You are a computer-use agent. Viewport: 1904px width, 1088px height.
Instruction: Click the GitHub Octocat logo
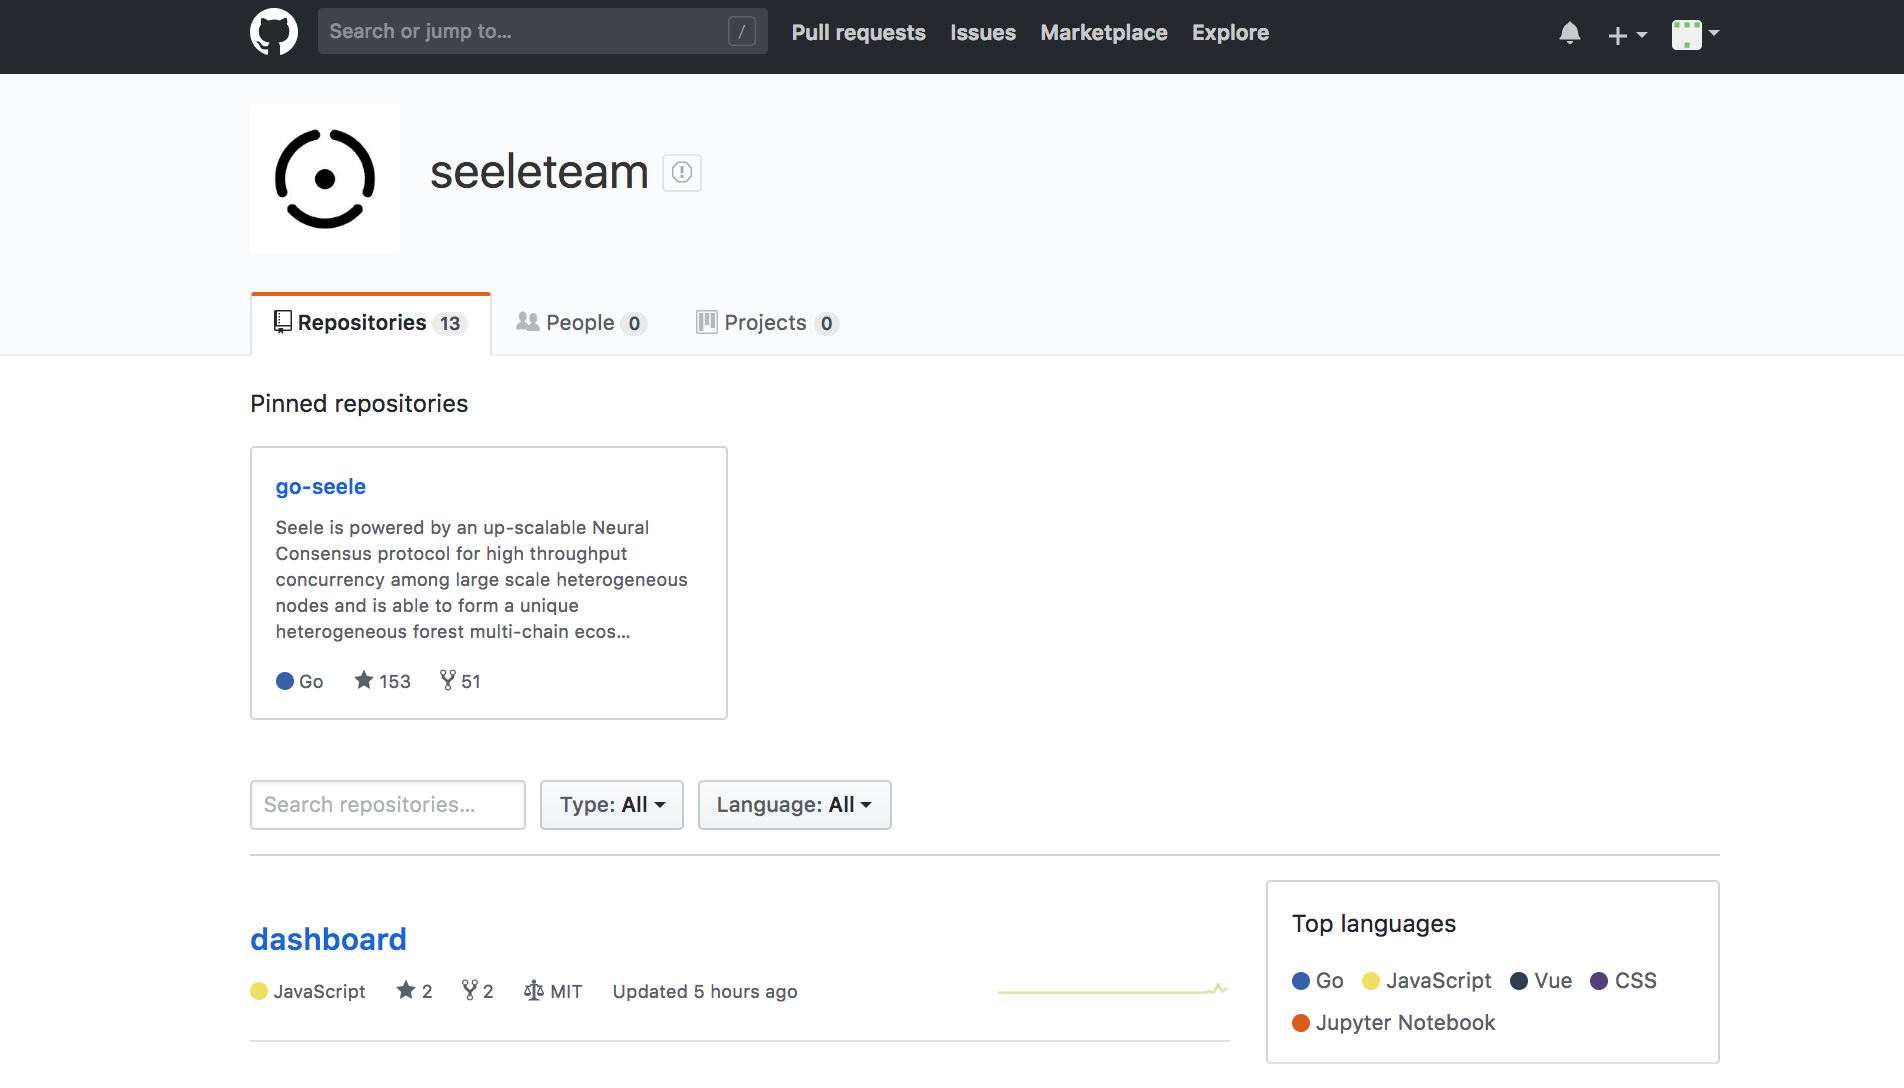[273, 32]
